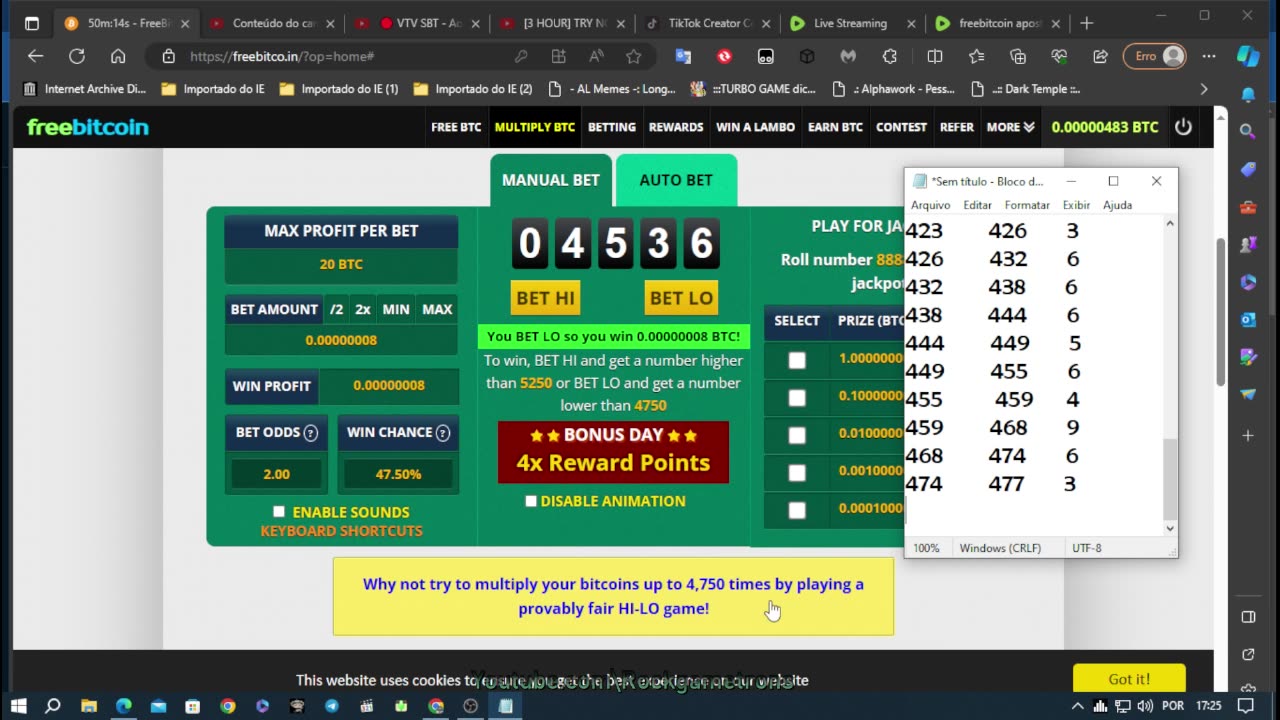The image size is (1280, 720).
Task: Add a sidebar app with the plus icon
Action: (x=1248, y=436)
